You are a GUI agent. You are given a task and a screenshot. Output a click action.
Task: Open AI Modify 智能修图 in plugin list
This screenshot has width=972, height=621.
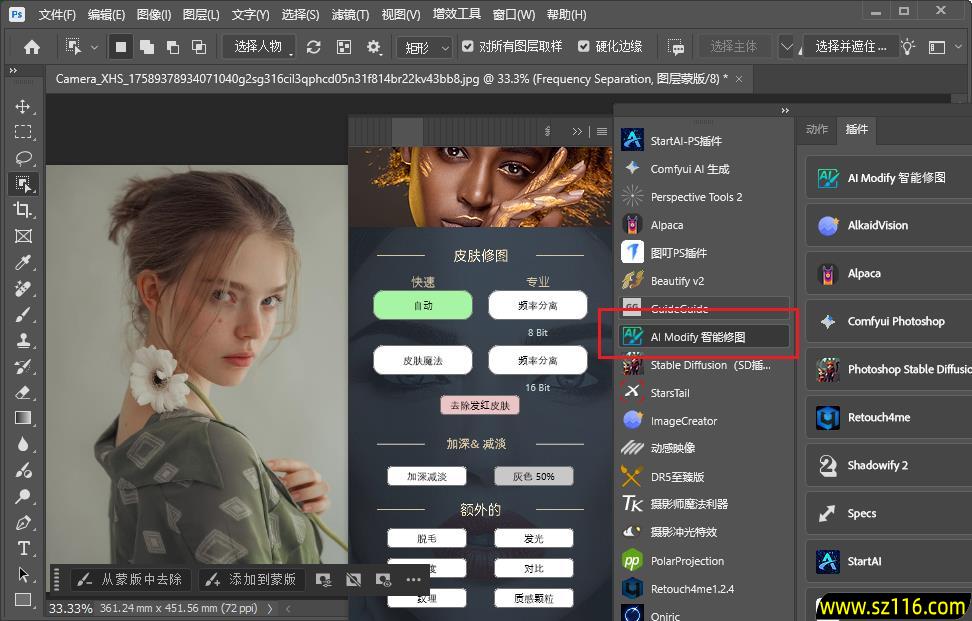click(697, 337)
